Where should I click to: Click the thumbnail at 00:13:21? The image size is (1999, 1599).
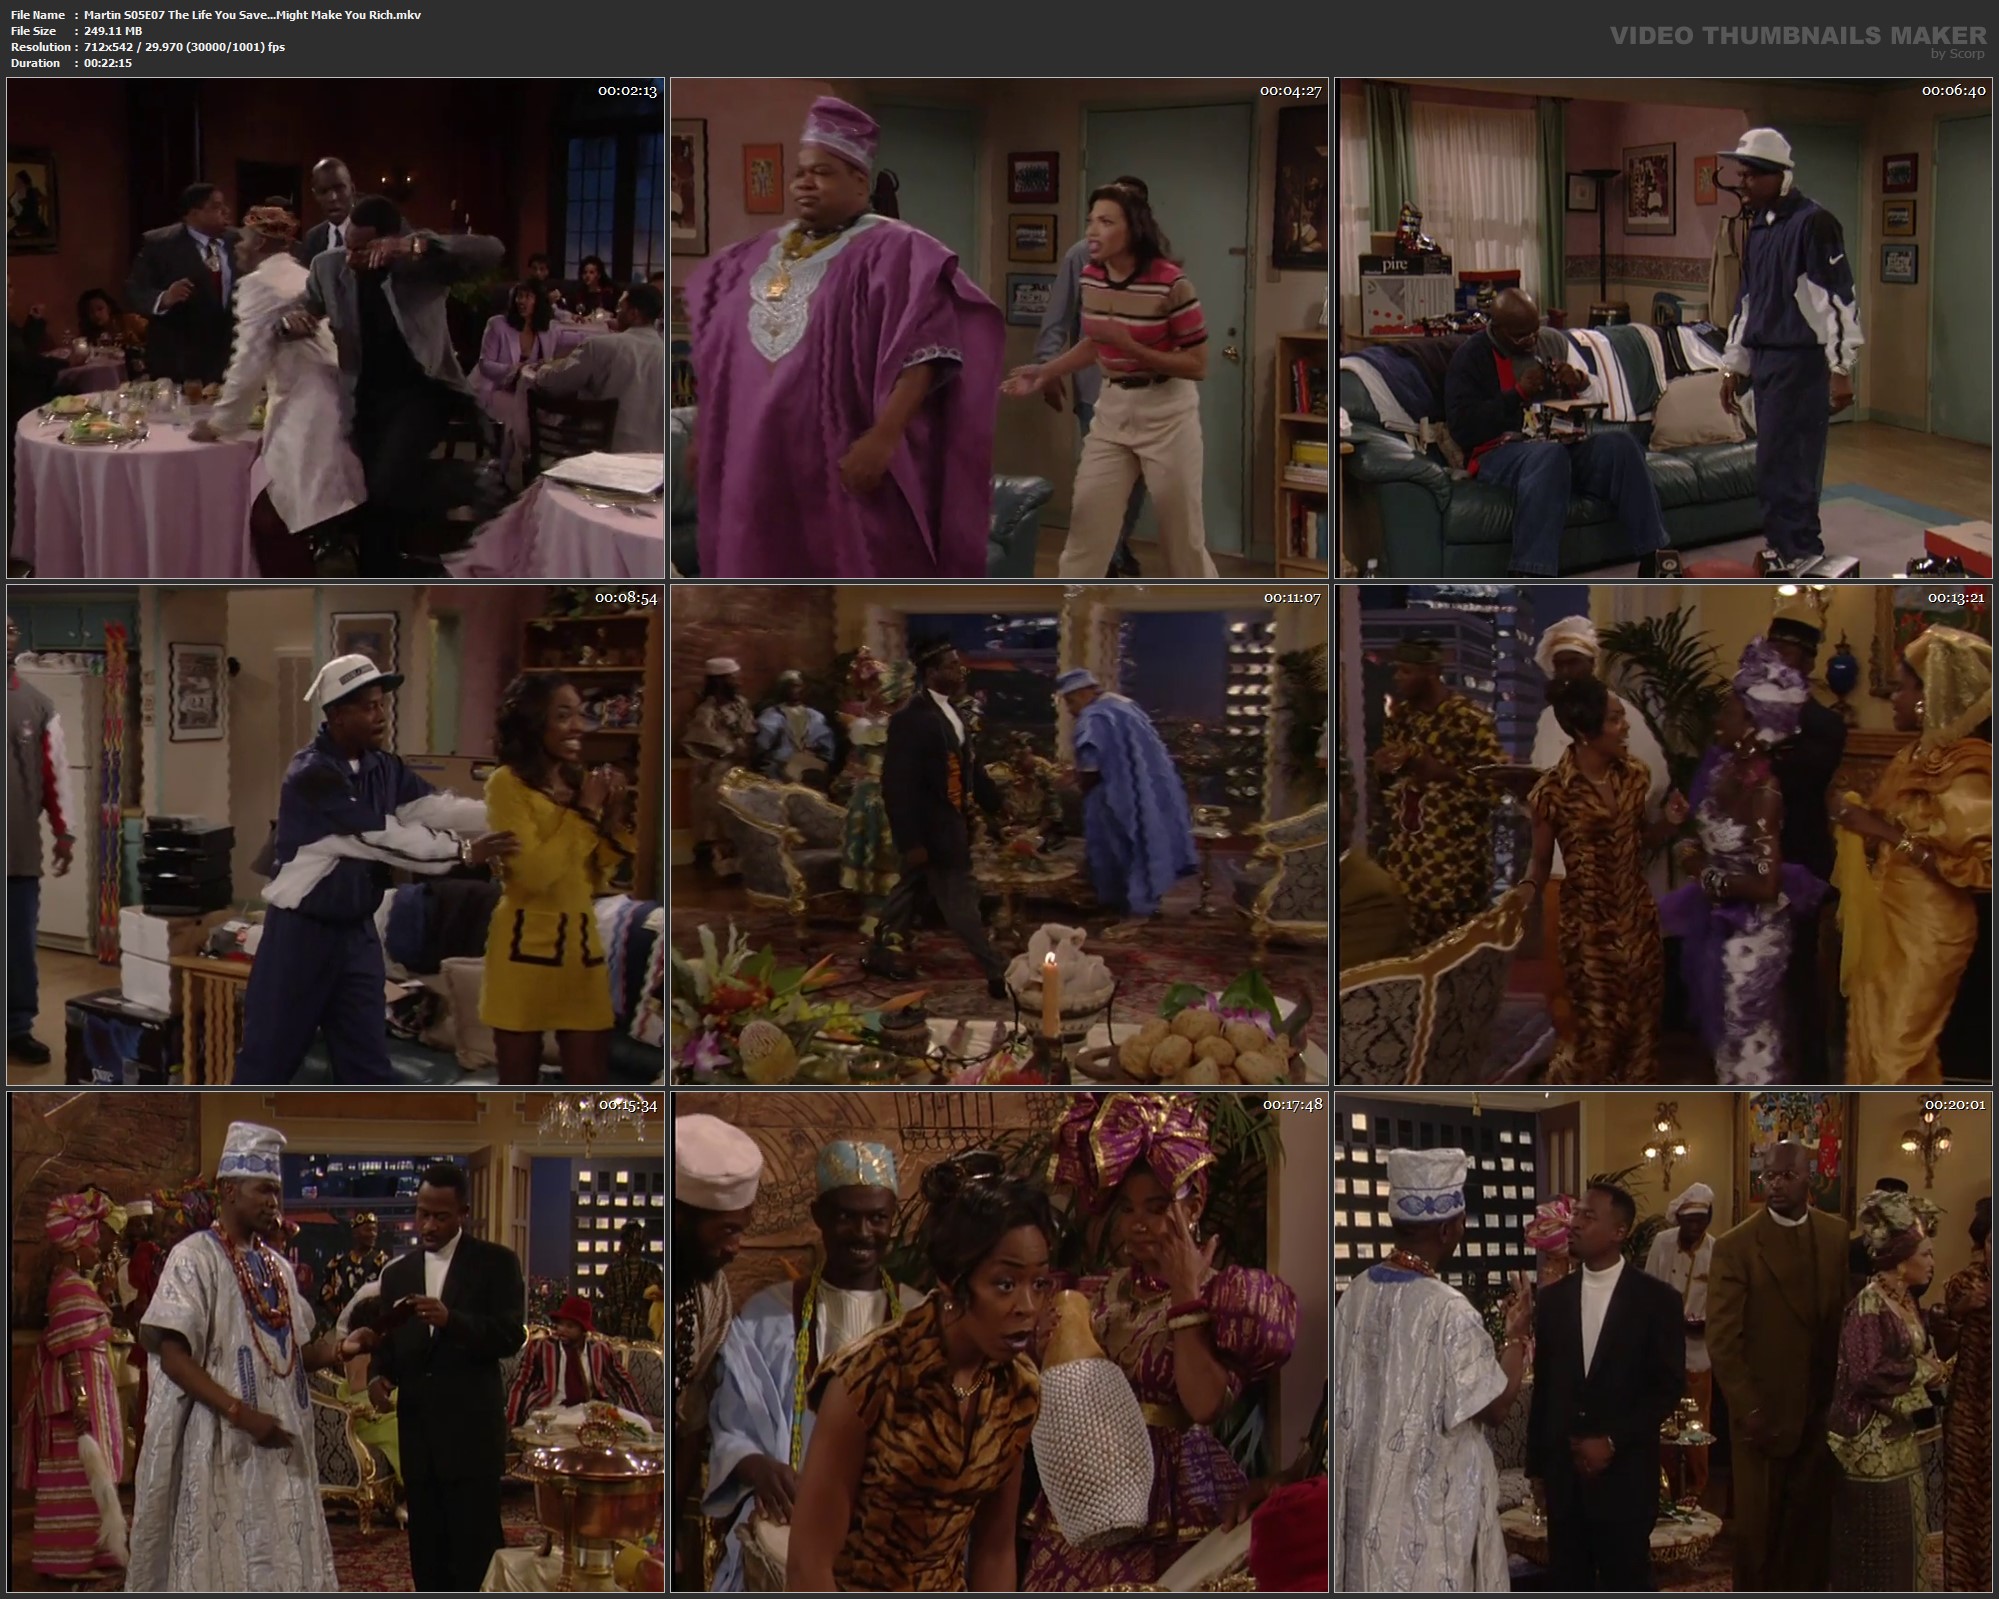coord(1663,835)
